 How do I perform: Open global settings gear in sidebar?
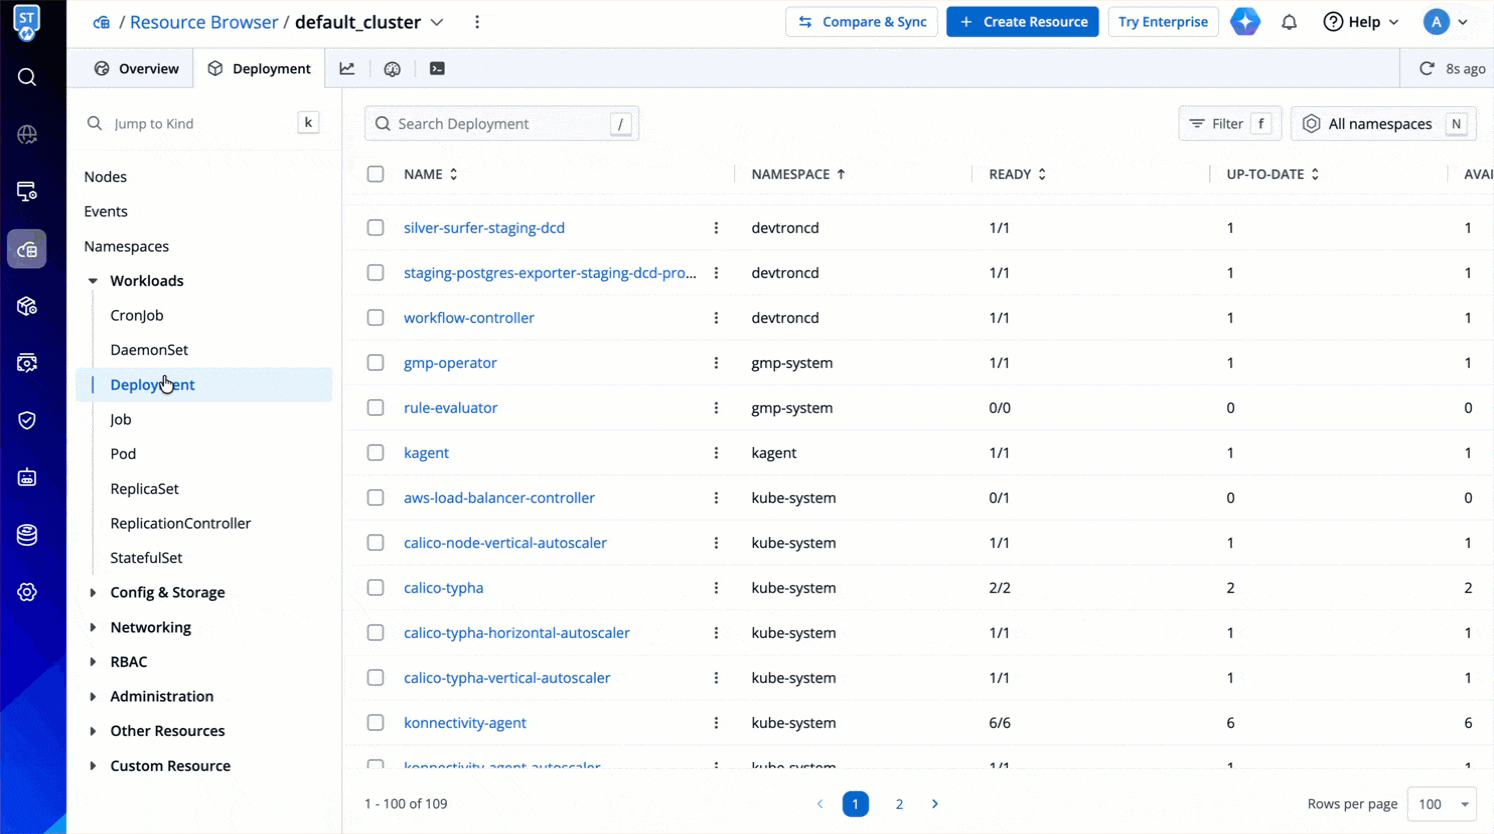[x=27, y=592]
